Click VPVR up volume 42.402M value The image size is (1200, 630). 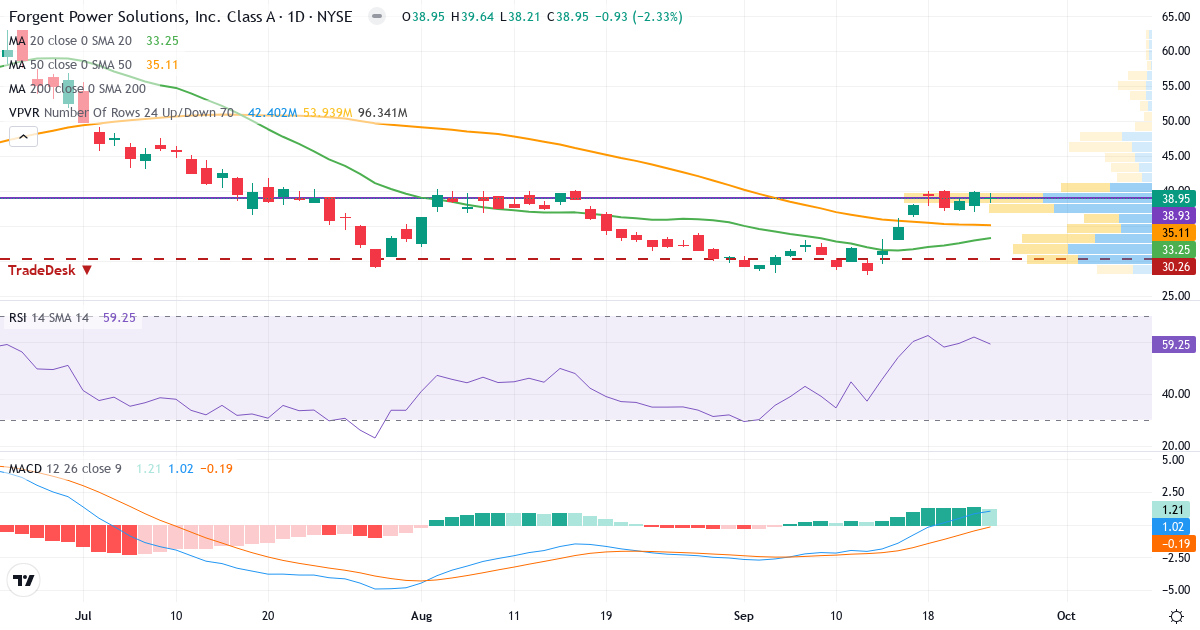(272, 113)
